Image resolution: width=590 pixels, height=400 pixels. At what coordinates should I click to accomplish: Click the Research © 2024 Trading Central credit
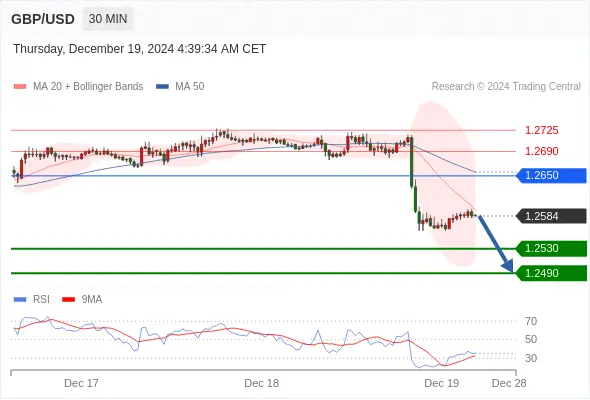pos(506,87)
